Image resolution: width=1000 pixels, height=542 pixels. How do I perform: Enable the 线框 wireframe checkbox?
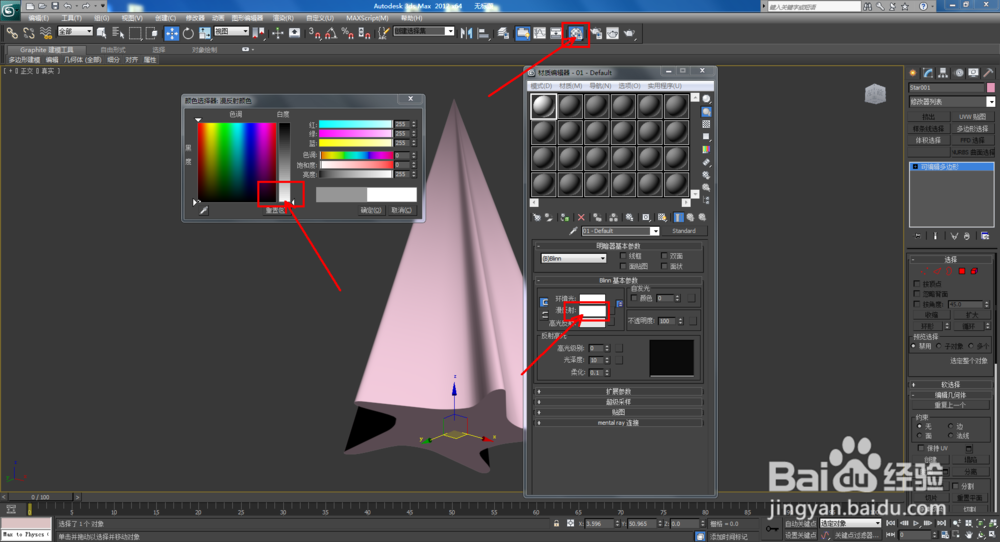623,256
